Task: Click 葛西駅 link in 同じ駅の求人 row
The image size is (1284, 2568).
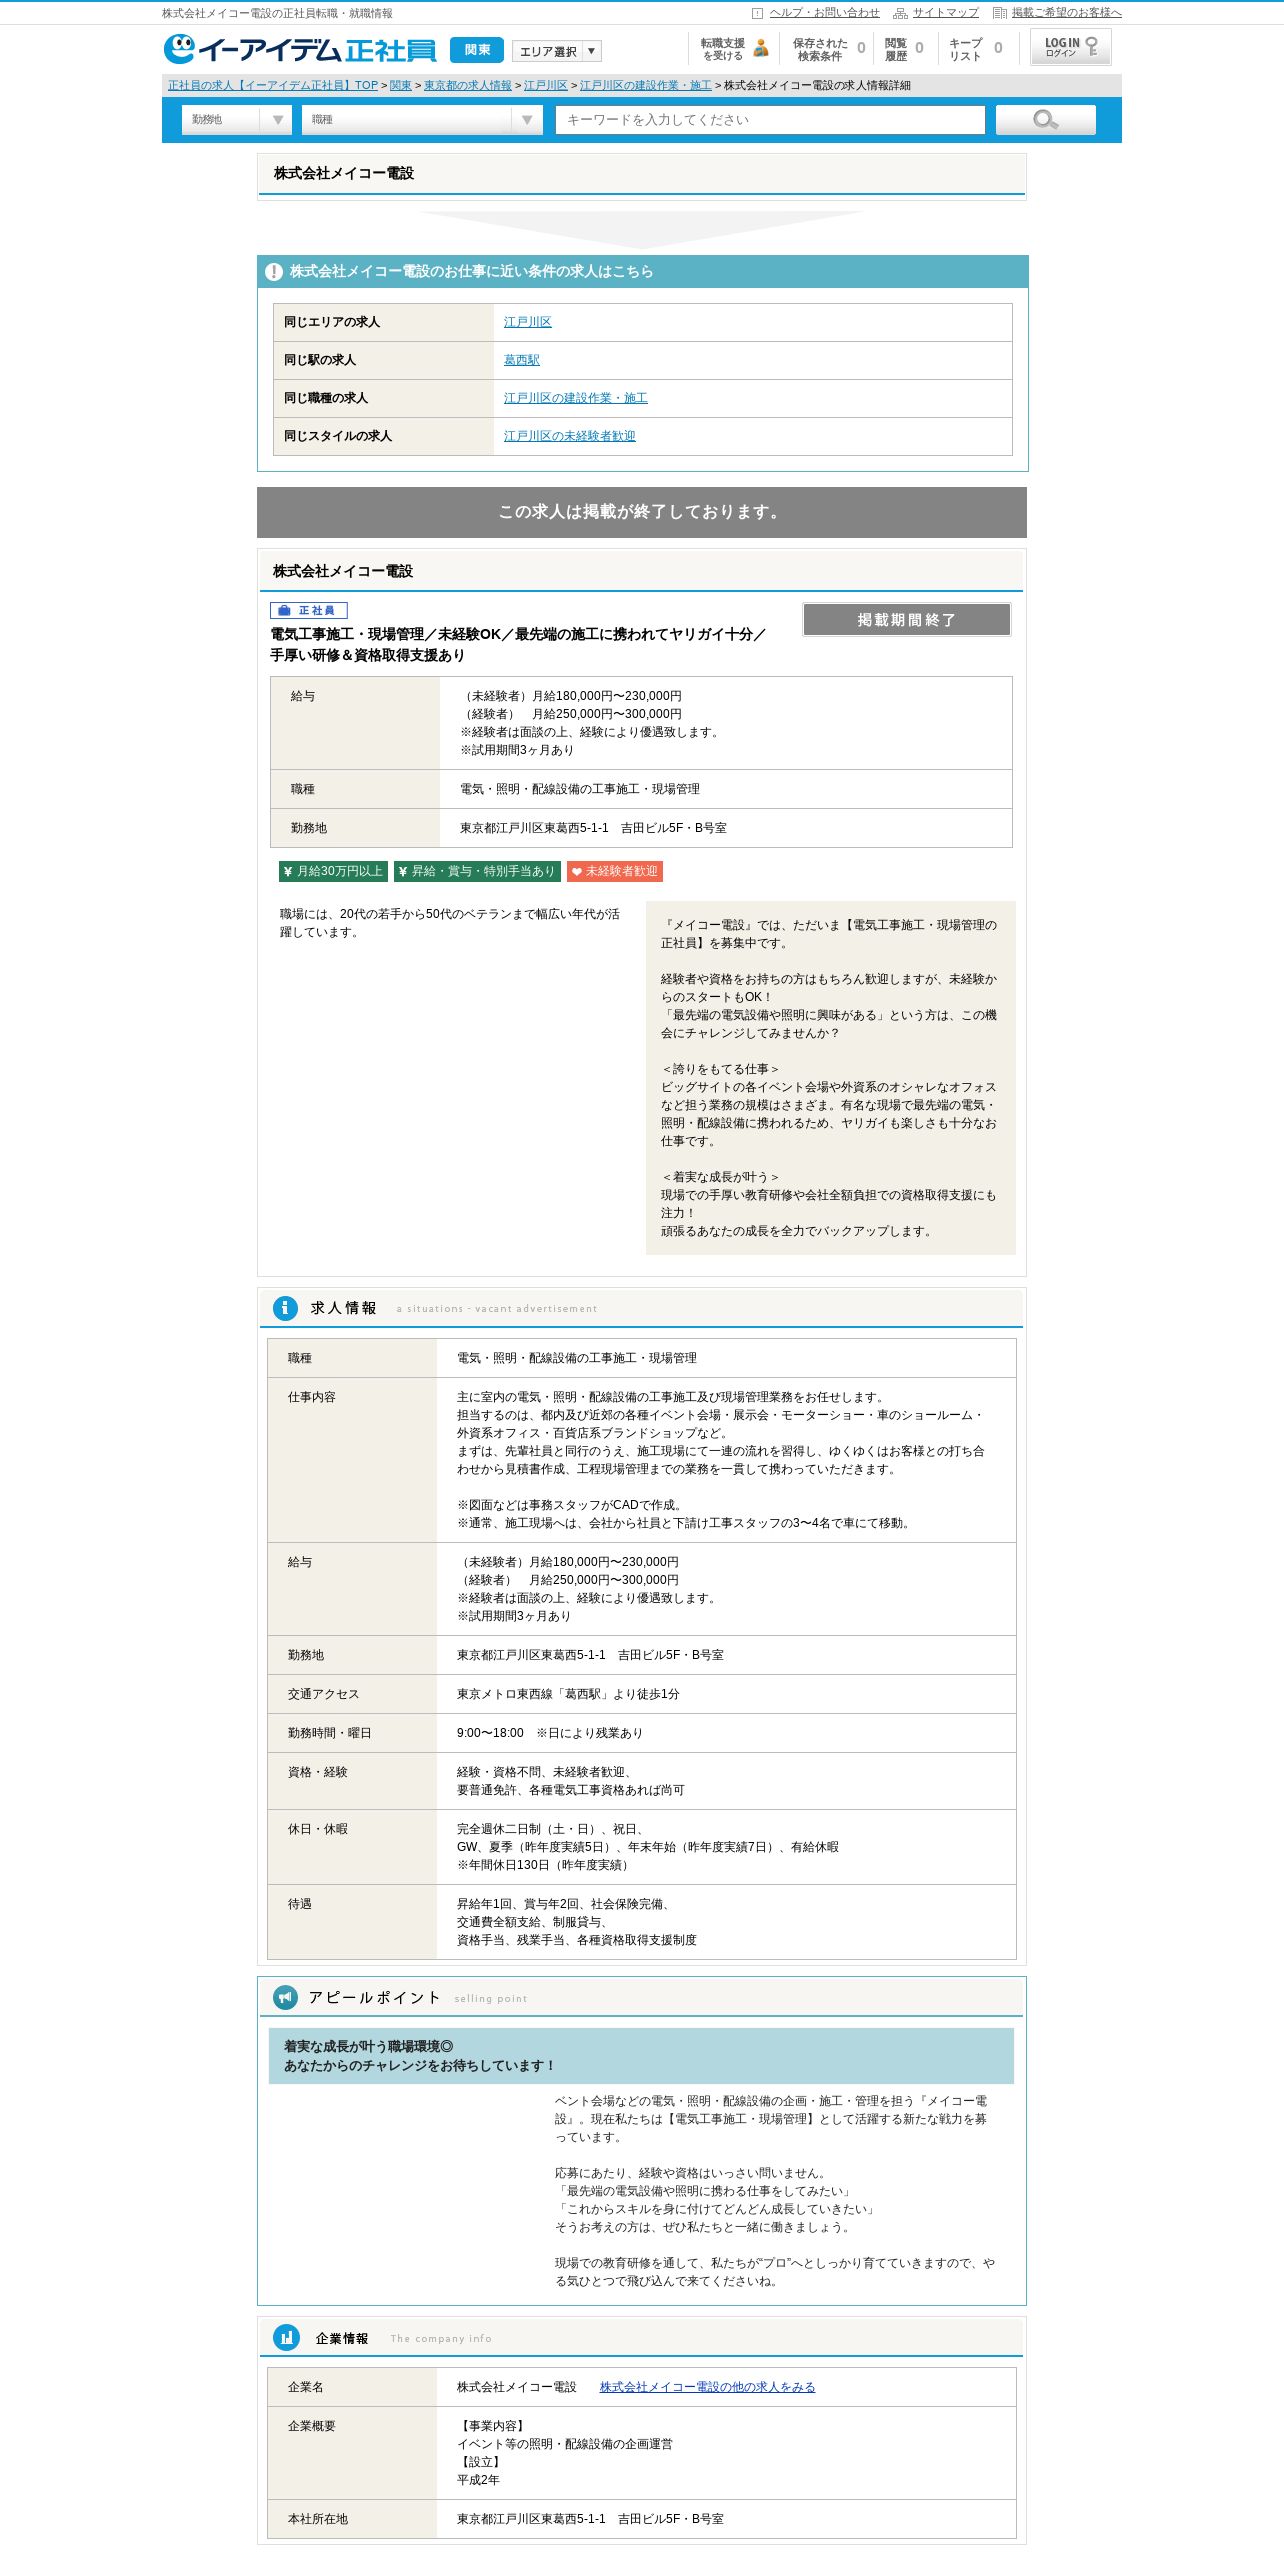Action: point(521,360)
